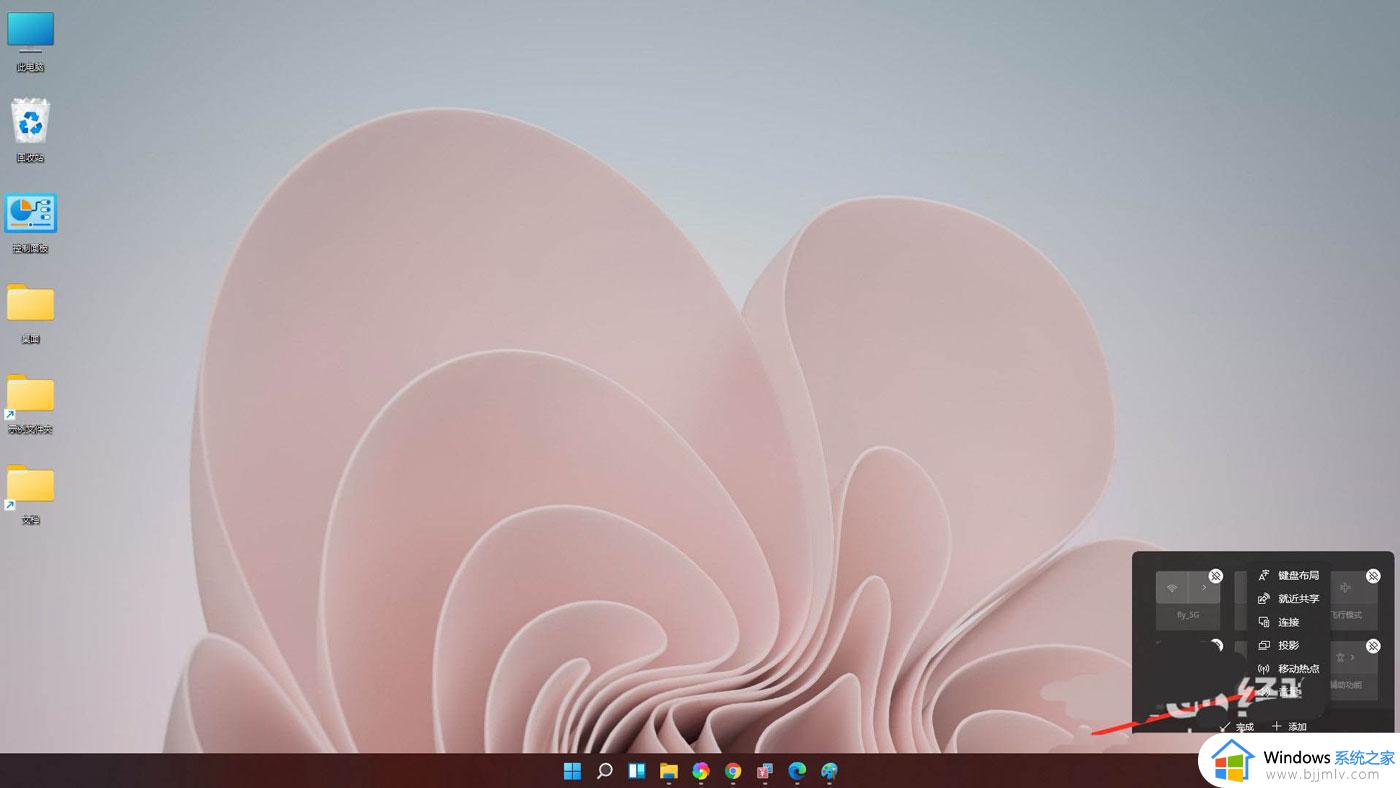1400x788 pixels.
Task: Toggle Wi-Fi in quick settings
Action: pyautogui.click(x=1172, y=588)
